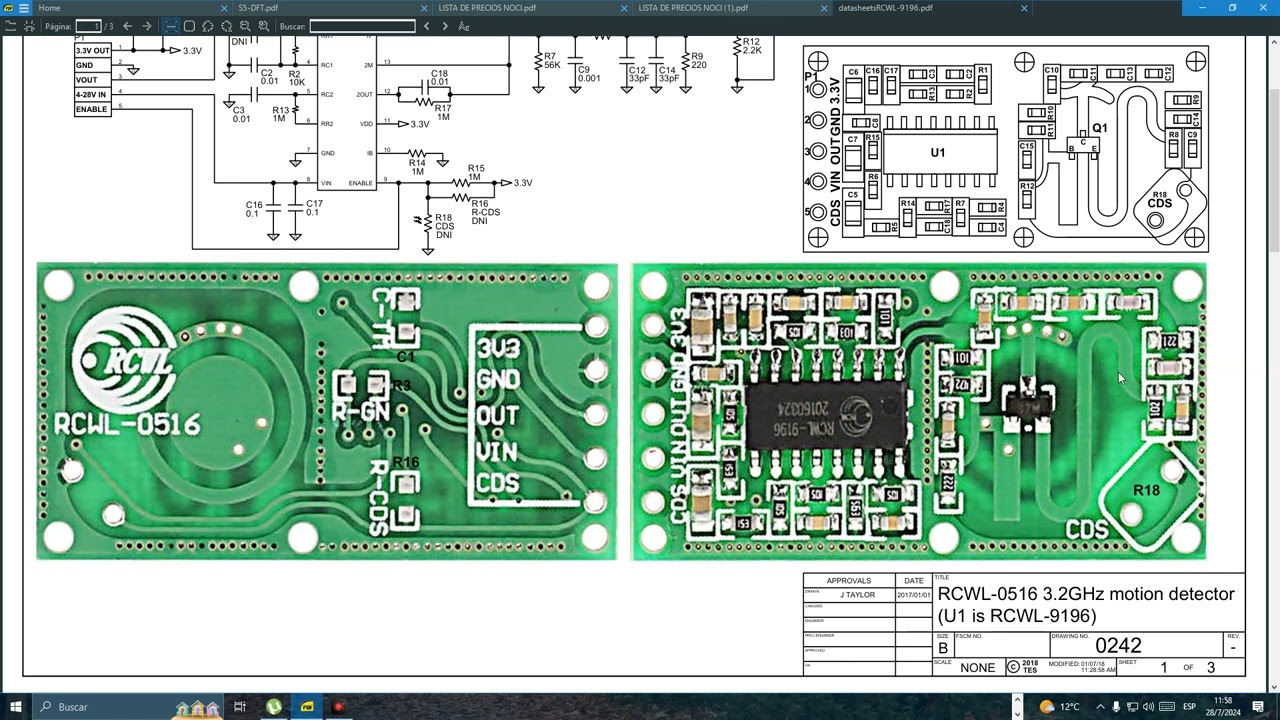This screenshot has width=1280, height=720.
Task: Click the RCWL-0516 label on the PCB photo
Action: 127,424
